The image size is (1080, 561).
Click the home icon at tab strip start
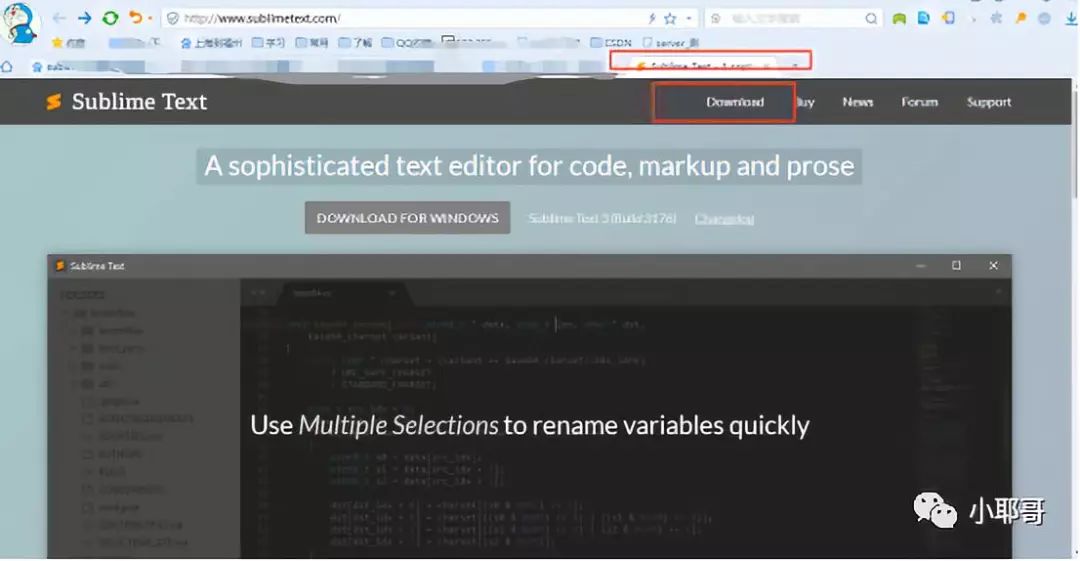7,67
